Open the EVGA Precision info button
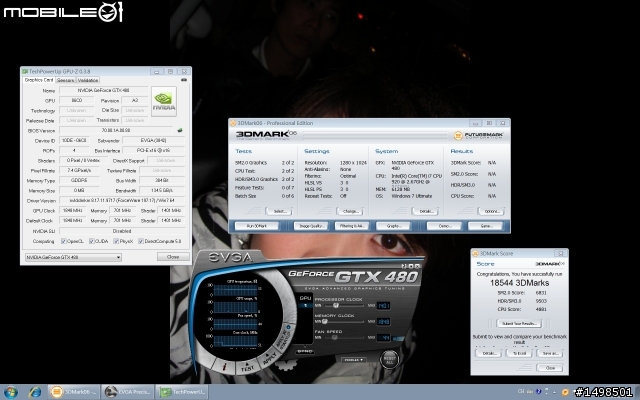The width and height of the screenshot is (640, 400). tap(224, 367)
